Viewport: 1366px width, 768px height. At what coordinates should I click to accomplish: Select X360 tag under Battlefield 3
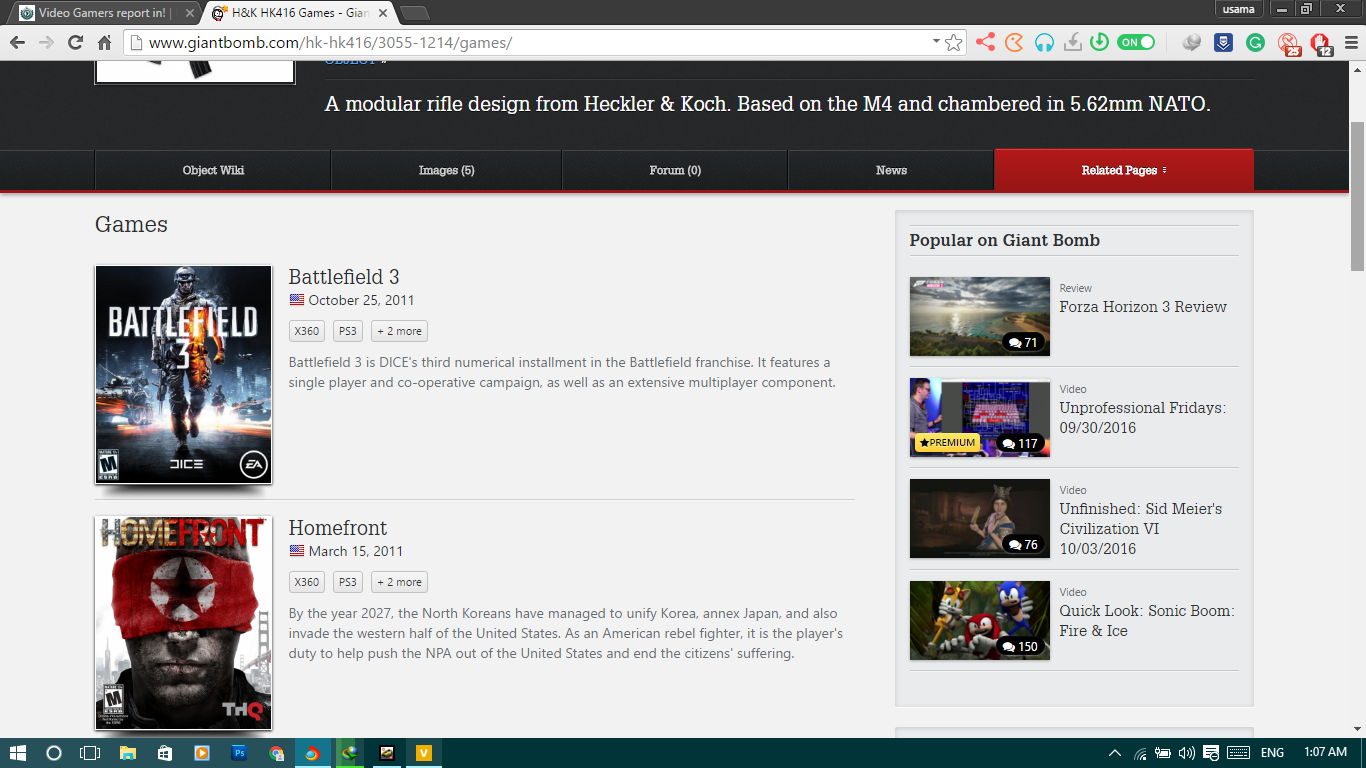[307, 331]
